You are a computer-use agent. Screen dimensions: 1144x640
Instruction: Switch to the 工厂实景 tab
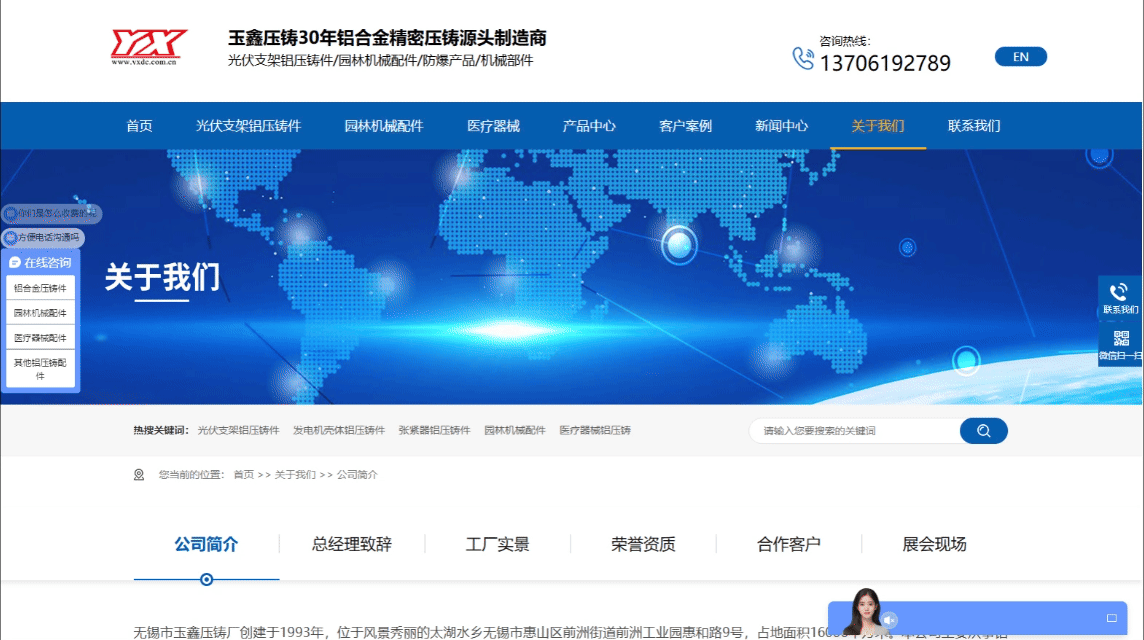click(497, 543)
